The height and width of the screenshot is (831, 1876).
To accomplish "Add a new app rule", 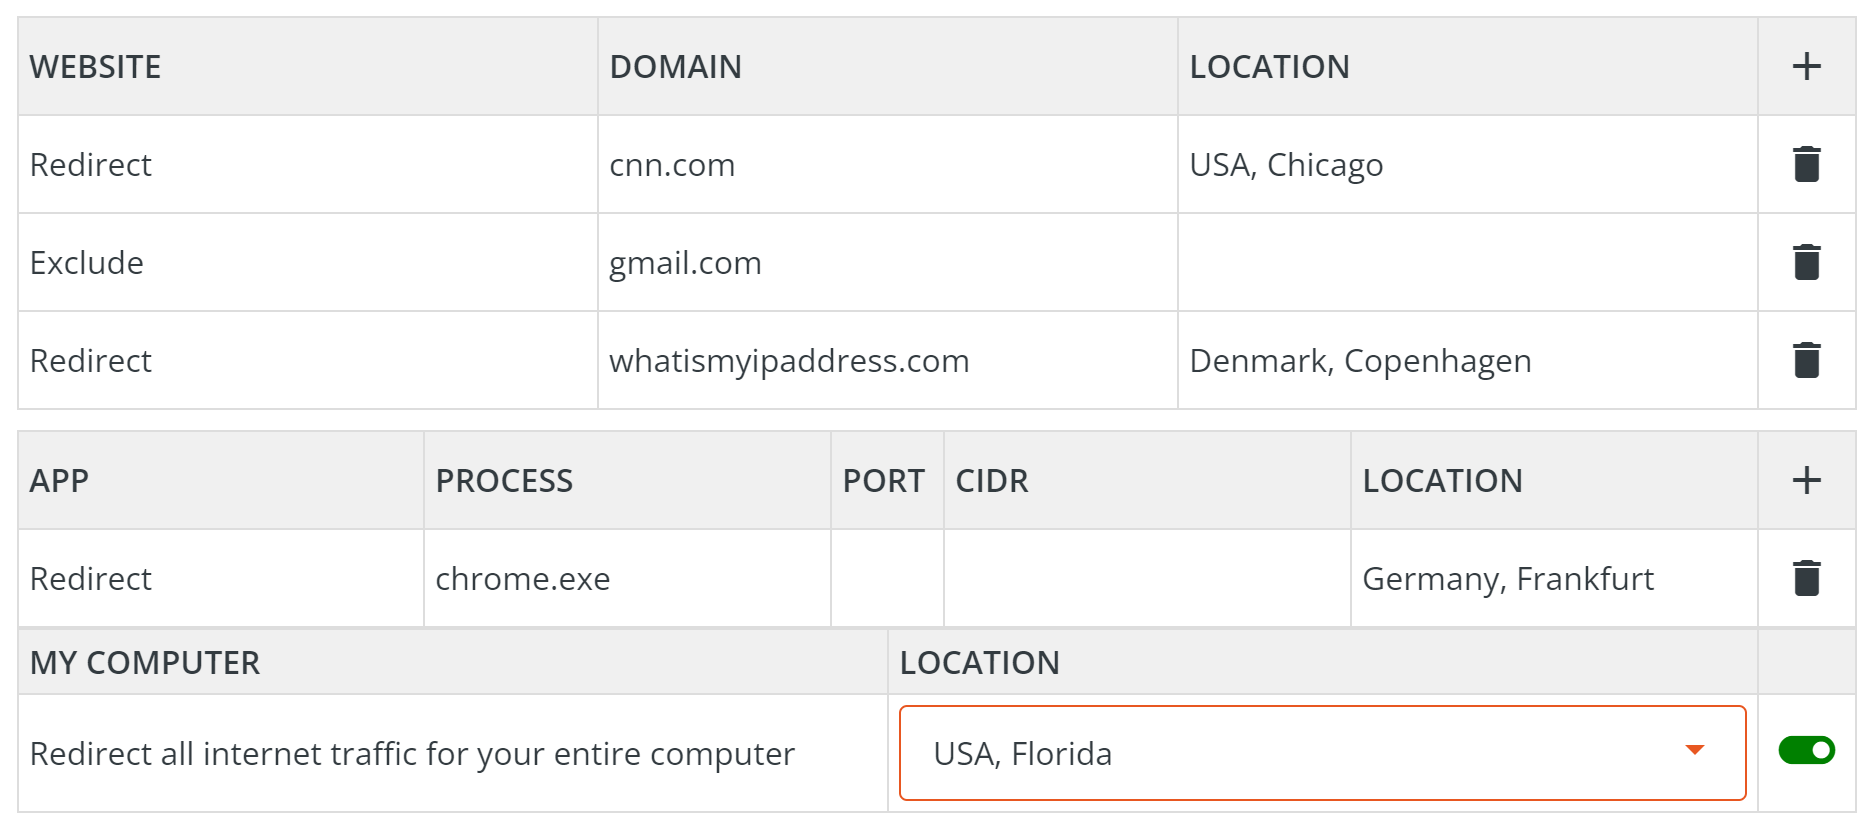I will click(1806, 480).
